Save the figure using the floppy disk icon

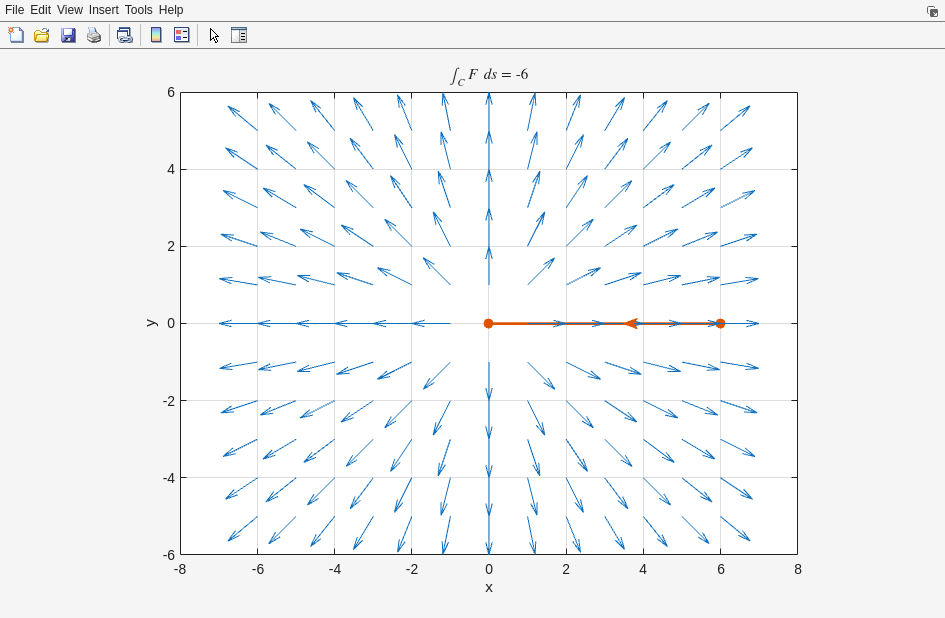68,35
